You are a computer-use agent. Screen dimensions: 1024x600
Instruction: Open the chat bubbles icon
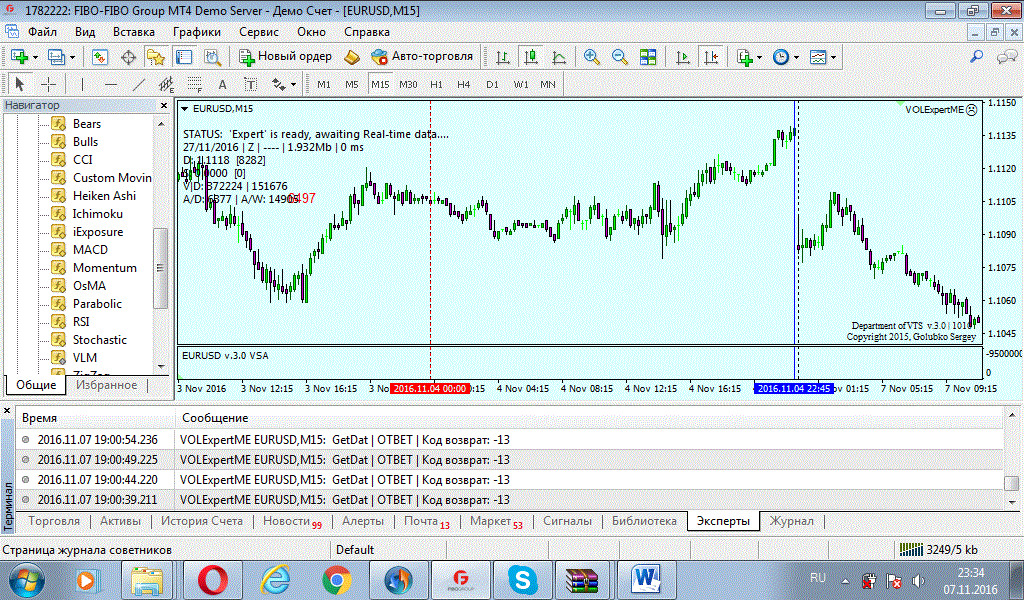tap(1006, 57)
